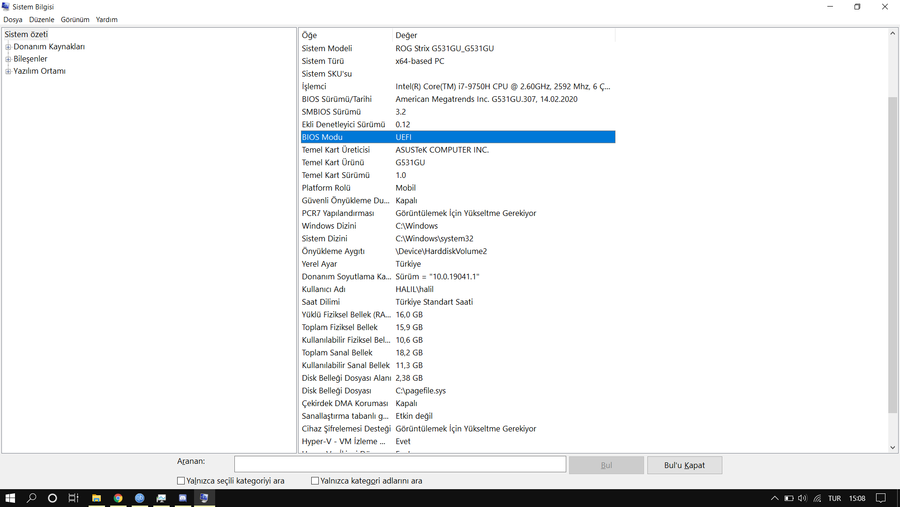900x507 pixels.
Task: Select the SMBIOS Sürümü row
Action: pos(457,111)
